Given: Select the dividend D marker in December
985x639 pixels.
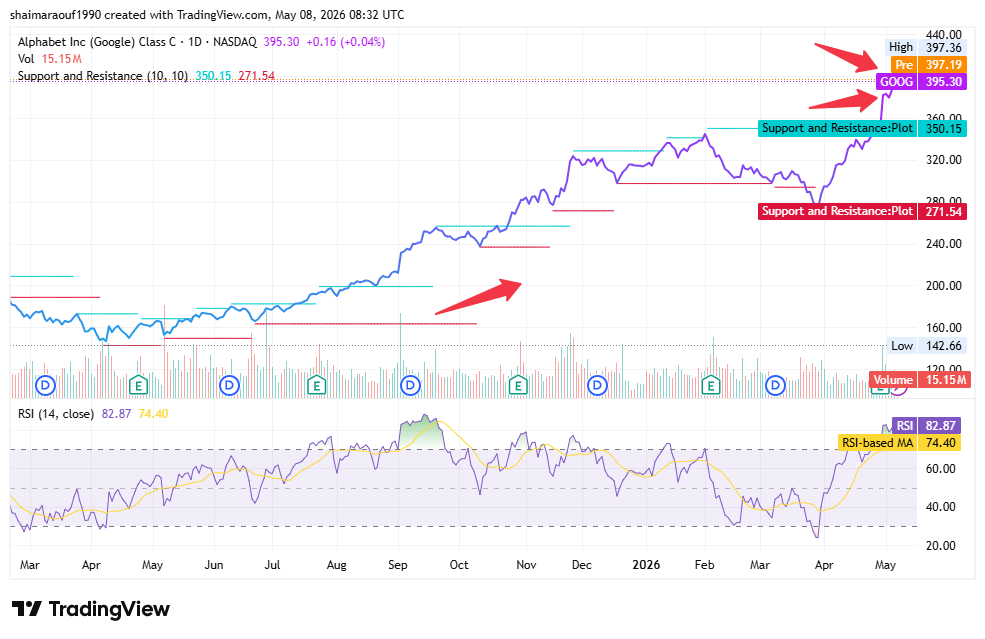Looking at the screenshot, I should 597,385.
